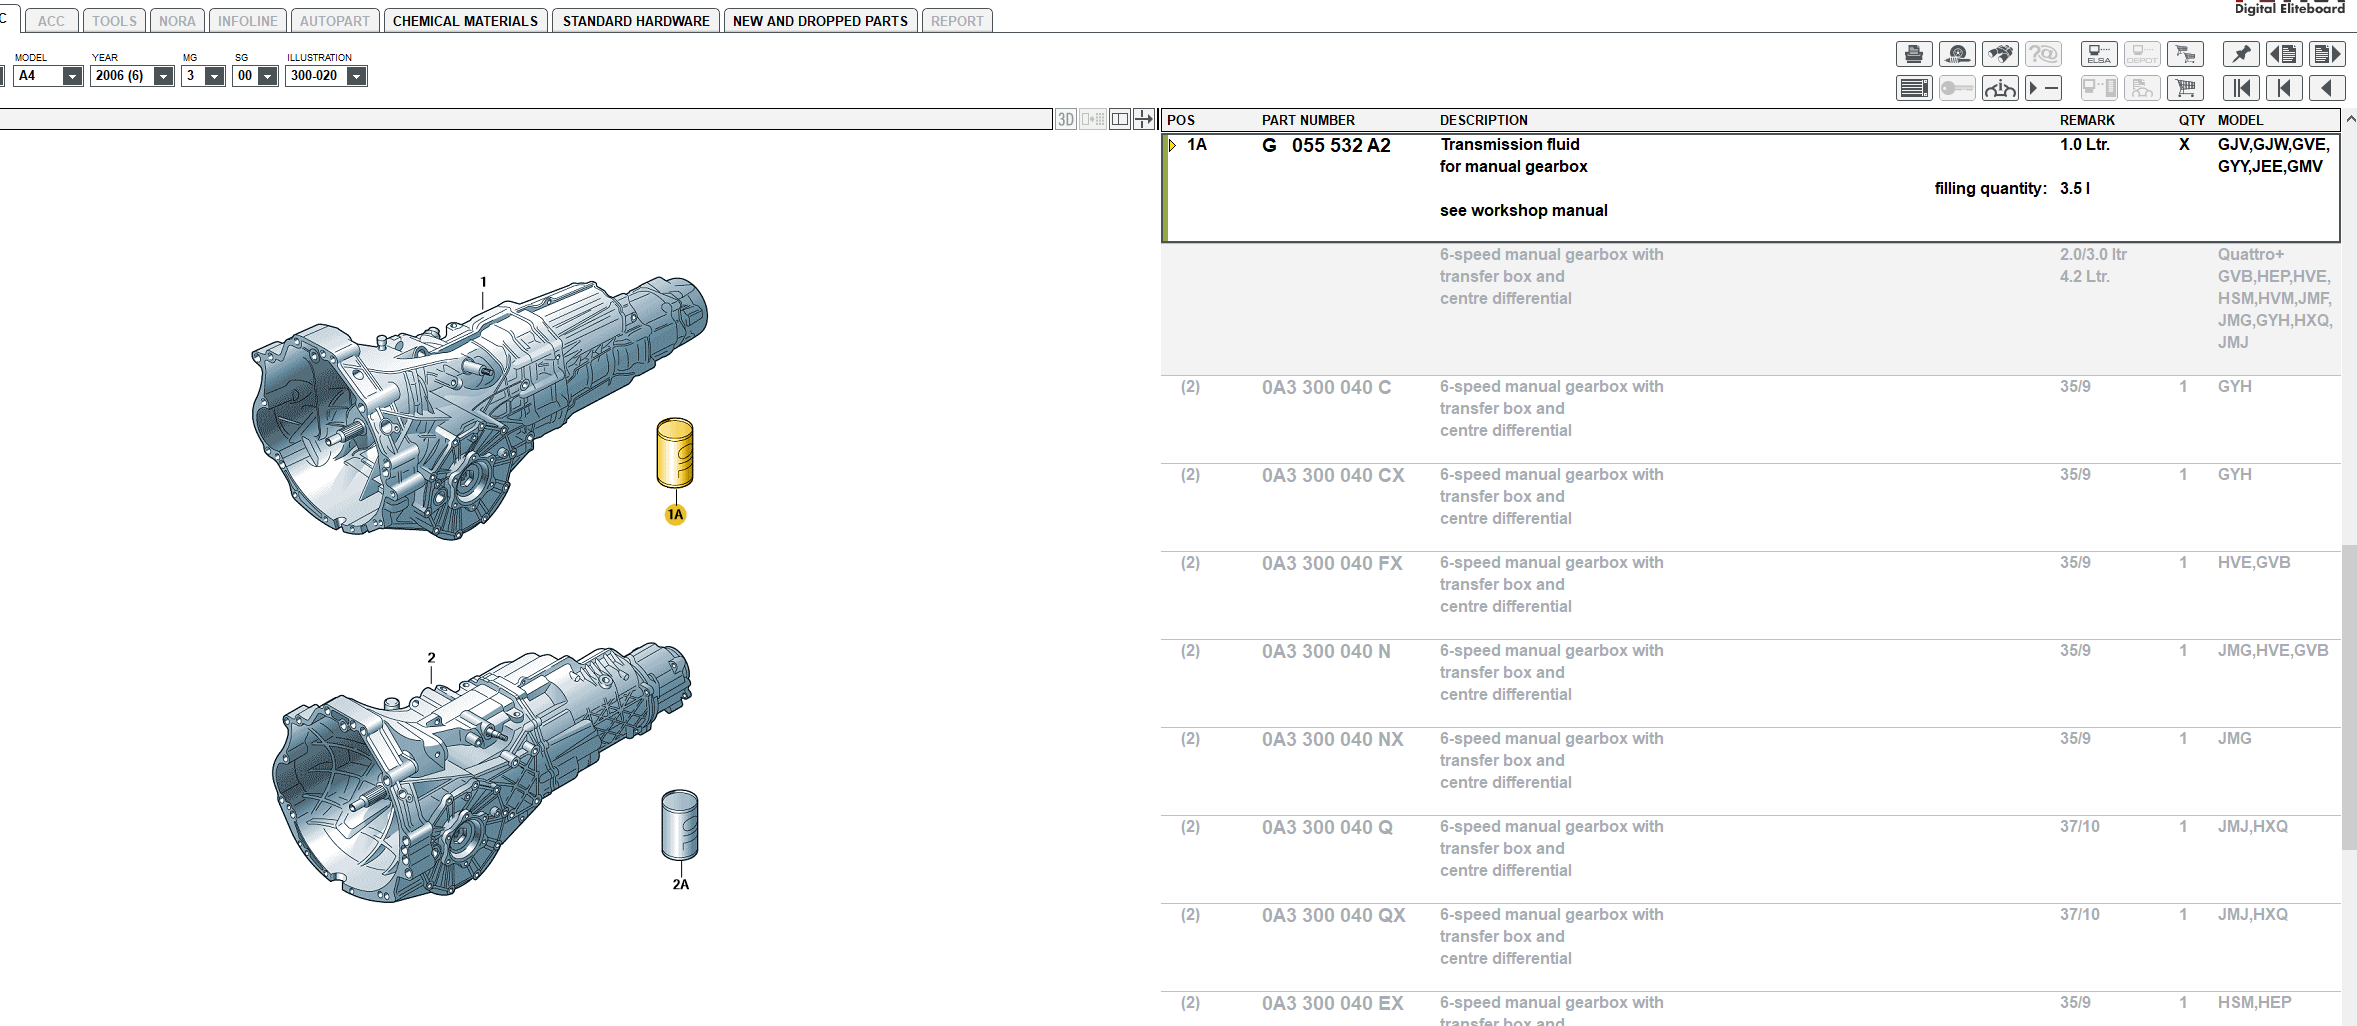Click the grey fluid can image
The height and width of the screenshot is (1026, 2357).
click(x=680, y=825)
